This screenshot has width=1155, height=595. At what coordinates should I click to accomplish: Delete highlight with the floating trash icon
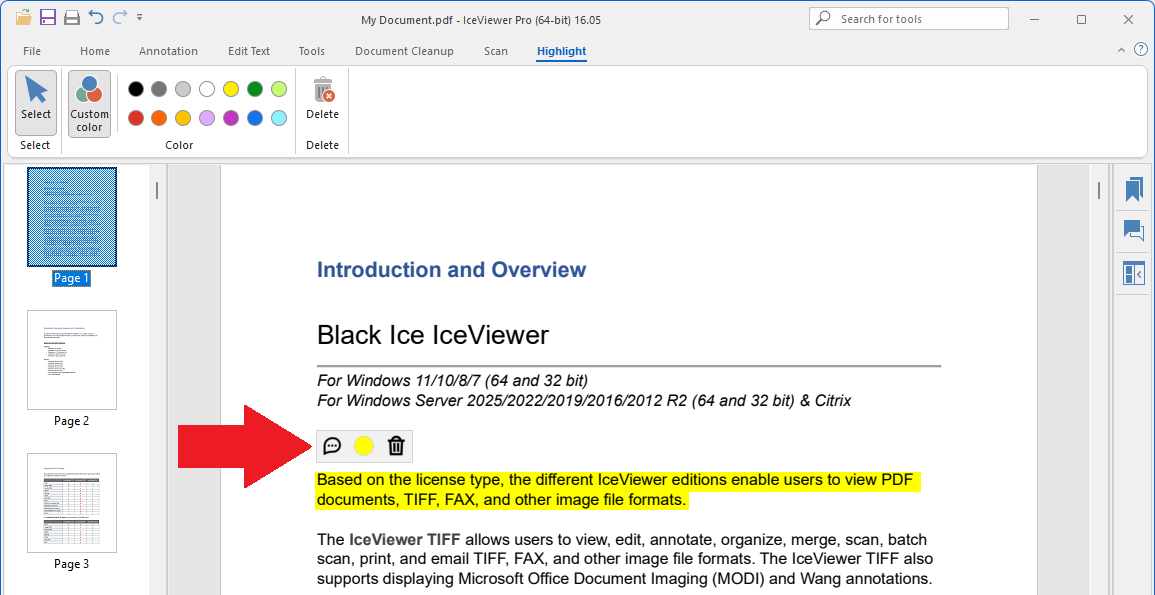click(396, 446)
